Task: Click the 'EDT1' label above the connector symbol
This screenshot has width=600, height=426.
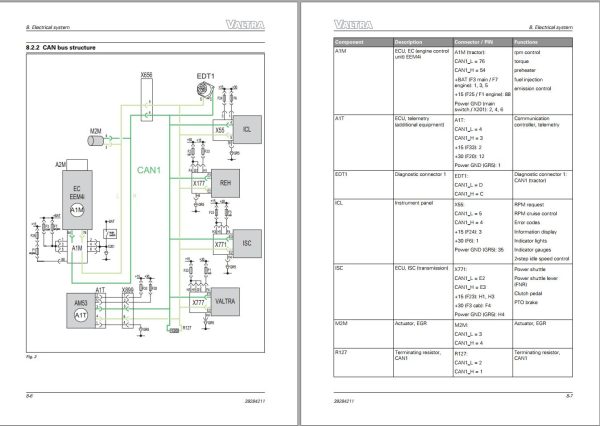Action: (205, 76)
